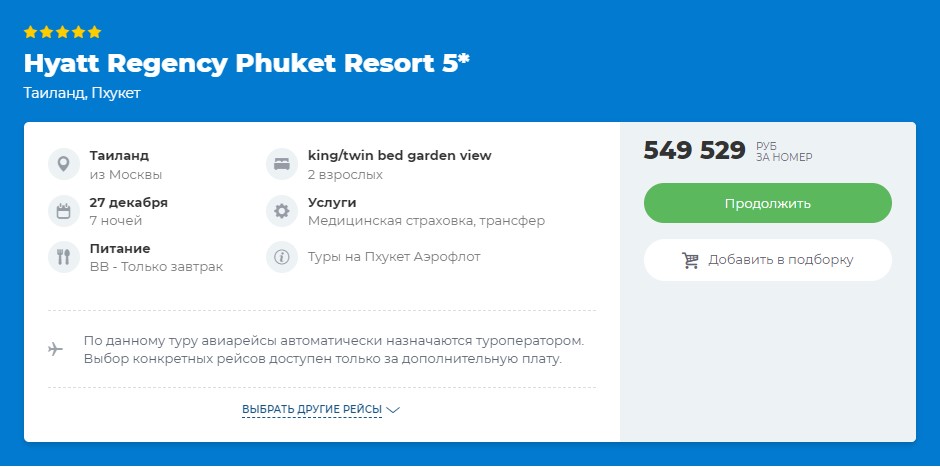Click Медицинская страховка, трансфер services text
Viewport: 940px width, 467px height.
tap(426, 220)
